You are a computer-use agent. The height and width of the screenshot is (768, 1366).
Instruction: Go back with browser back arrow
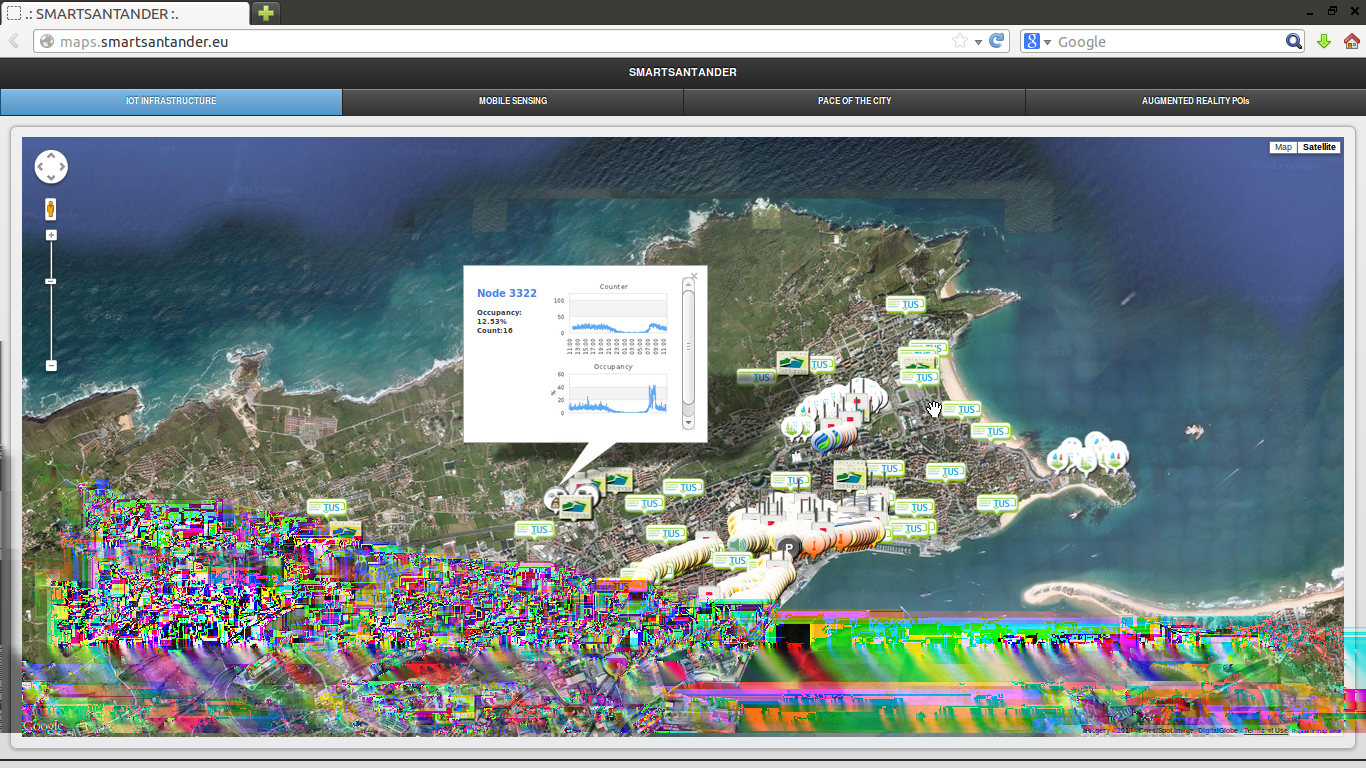click(x=14, y=41)
